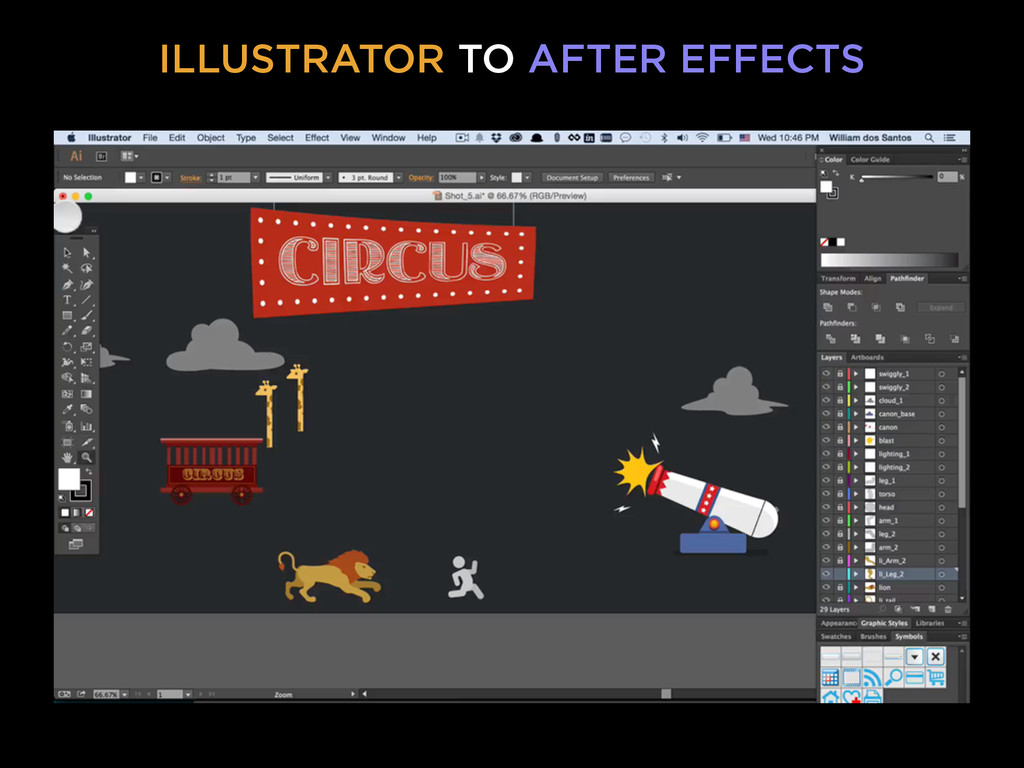
Task: Select the Column Graph tool
Action: point(86,426)
